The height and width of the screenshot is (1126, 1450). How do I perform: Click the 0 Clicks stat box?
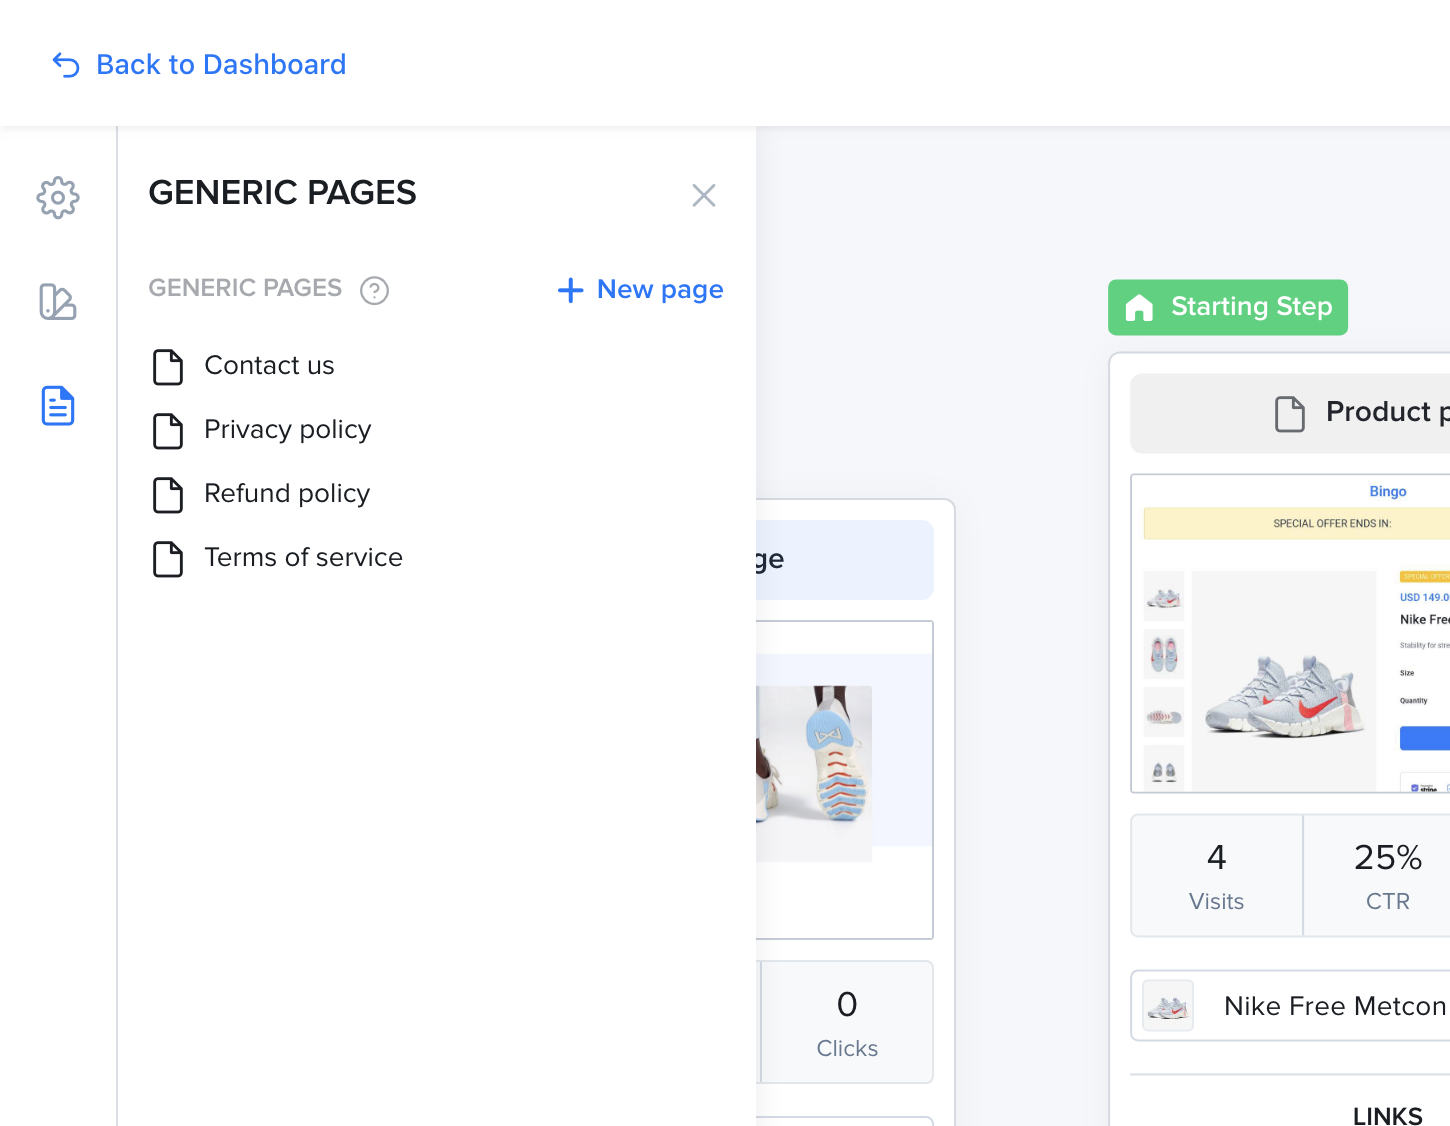(x=847, y=1022)
